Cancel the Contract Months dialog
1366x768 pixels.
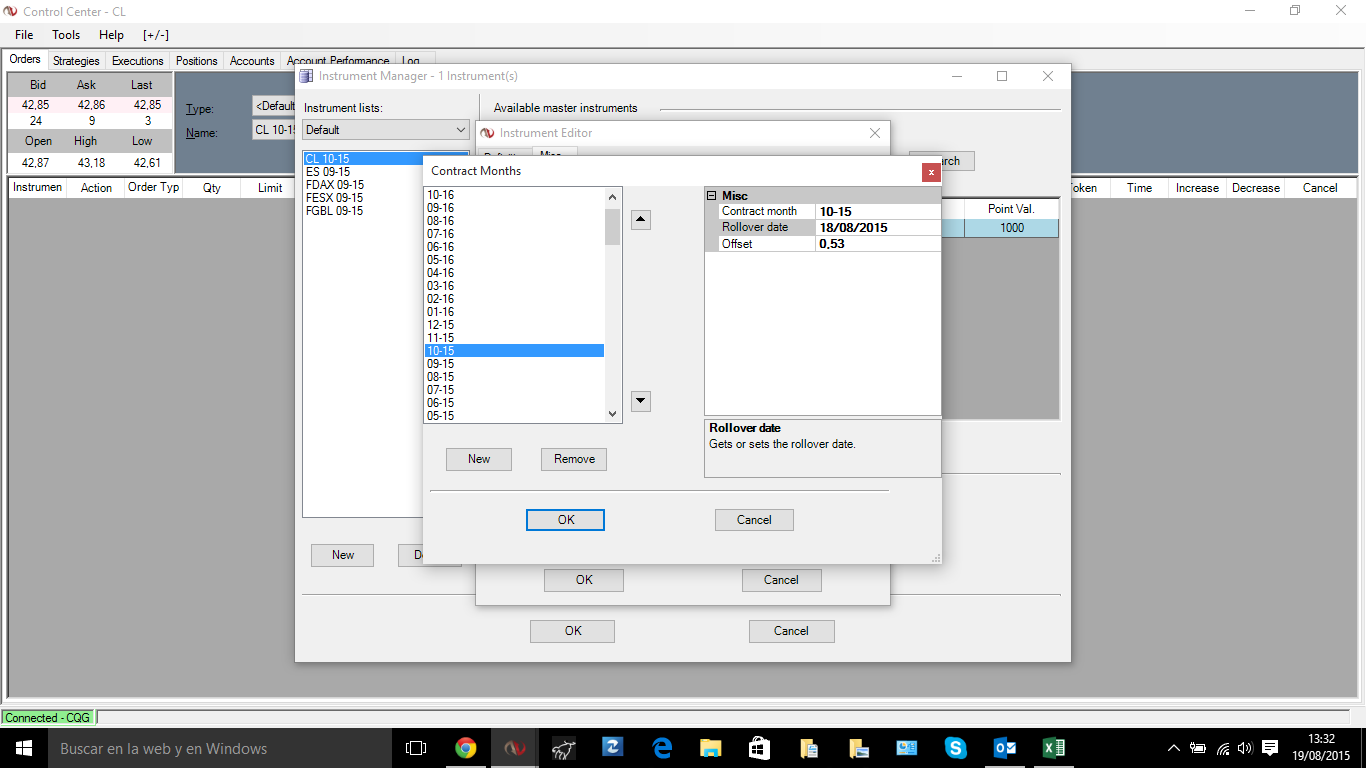click(x=754, y=520)
